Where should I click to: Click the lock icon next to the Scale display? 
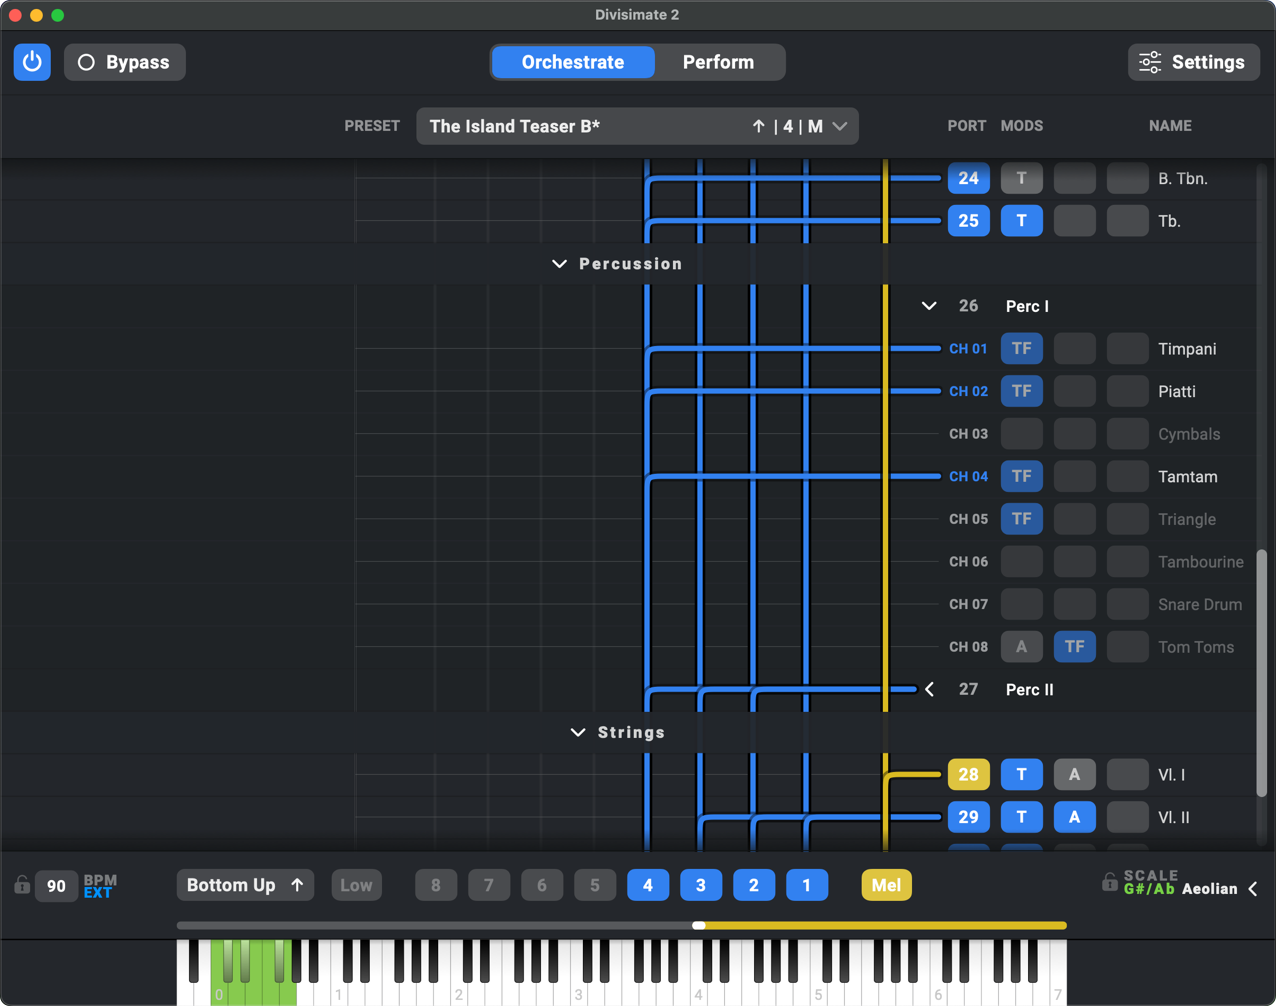[1108, 882]
